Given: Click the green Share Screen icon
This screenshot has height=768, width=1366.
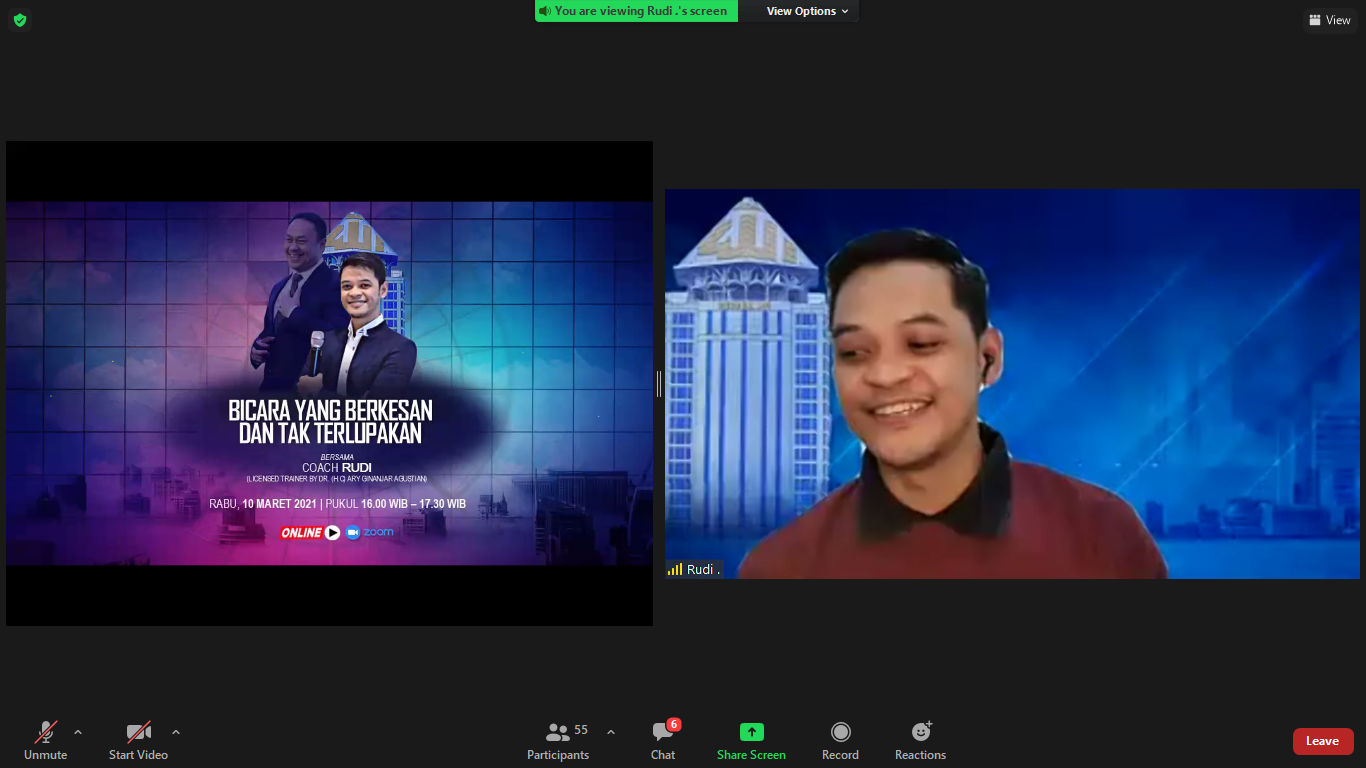Looking at the screenshot, I should pos(751,732).
